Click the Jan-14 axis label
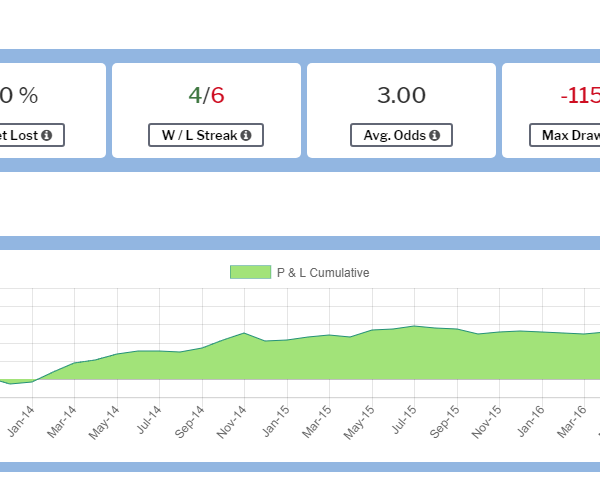The image size is (600, 487). click(21, 421)
